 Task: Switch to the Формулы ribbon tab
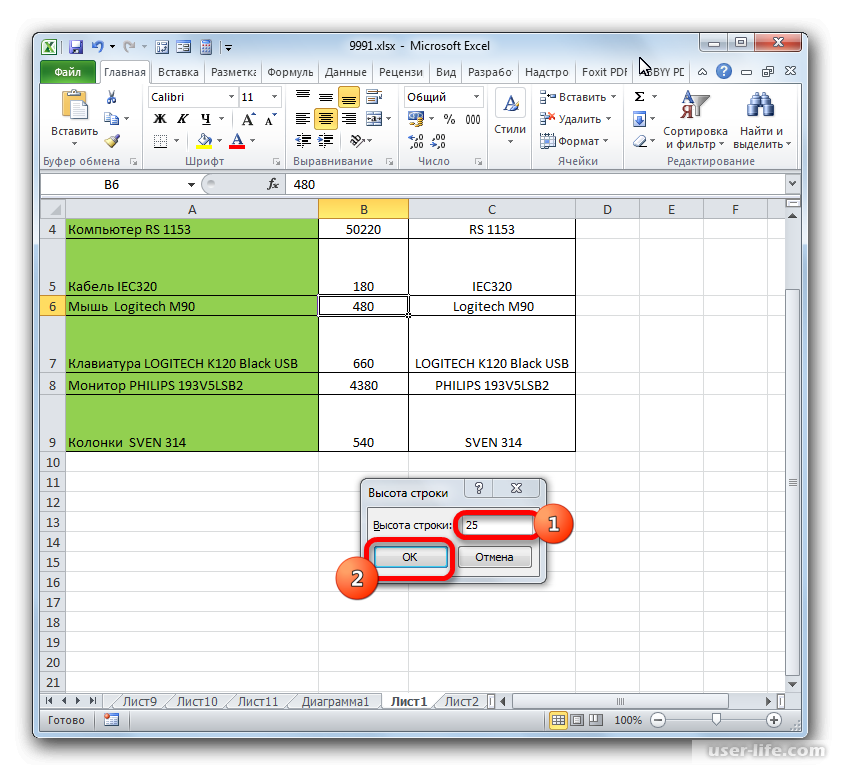pos(290,72)
